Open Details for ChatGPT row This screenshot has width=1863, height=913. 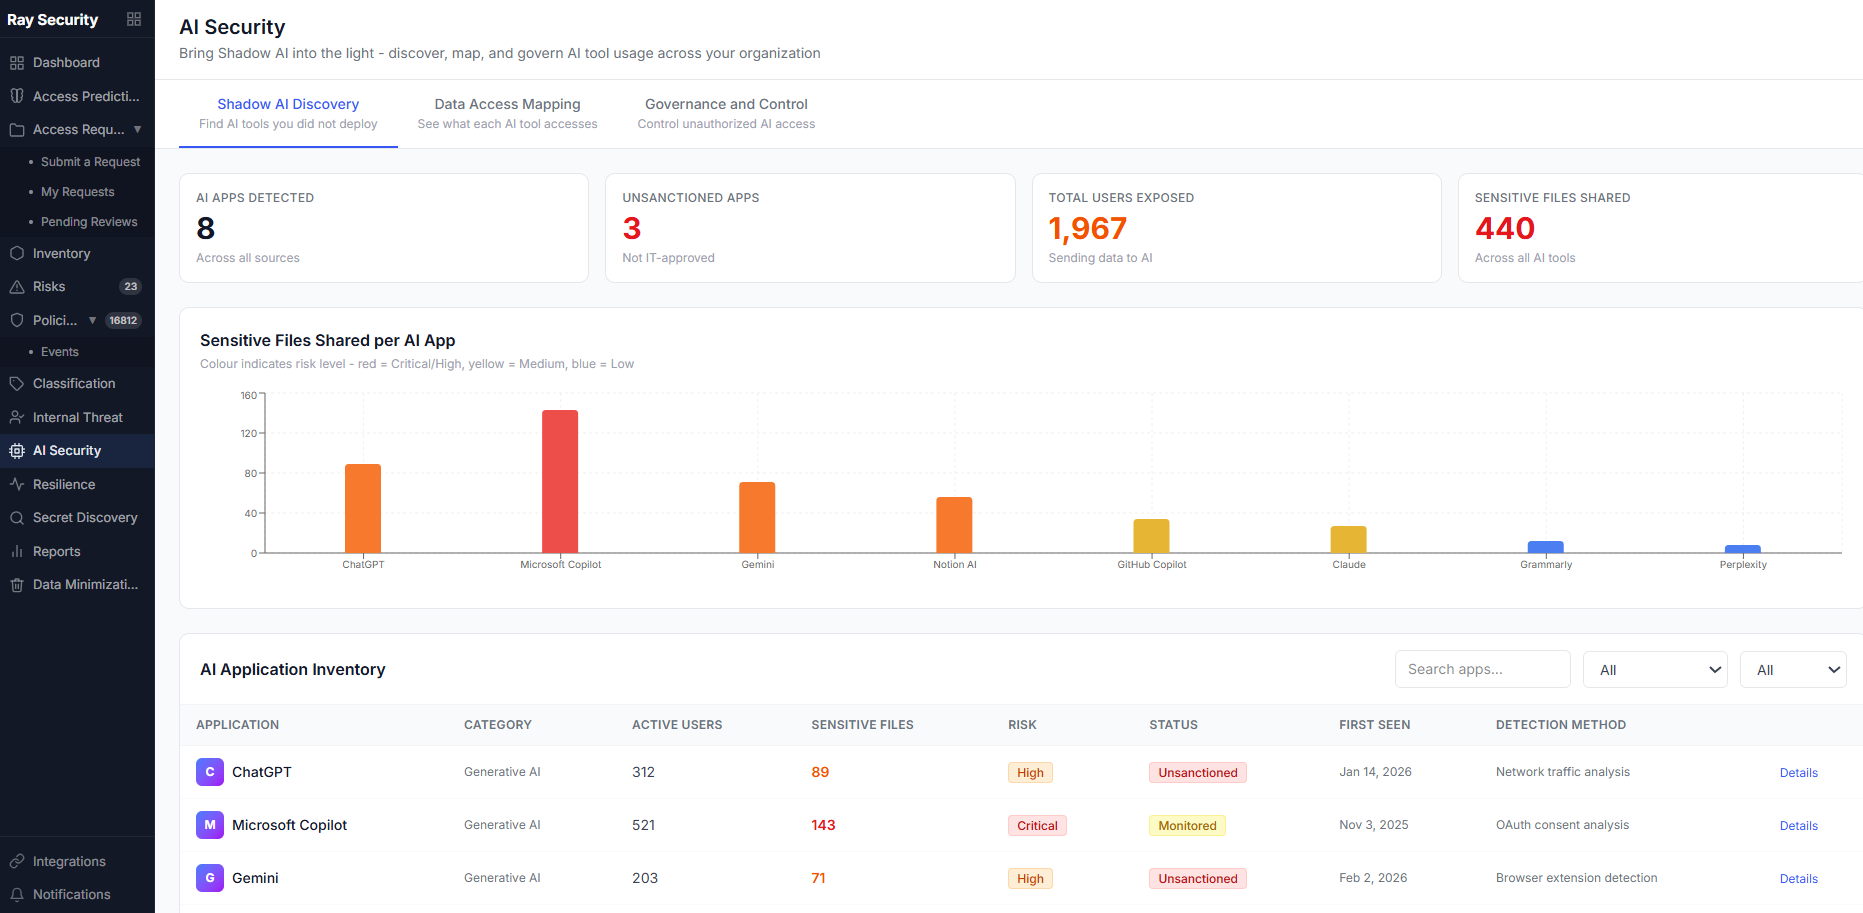[1799, 773]
